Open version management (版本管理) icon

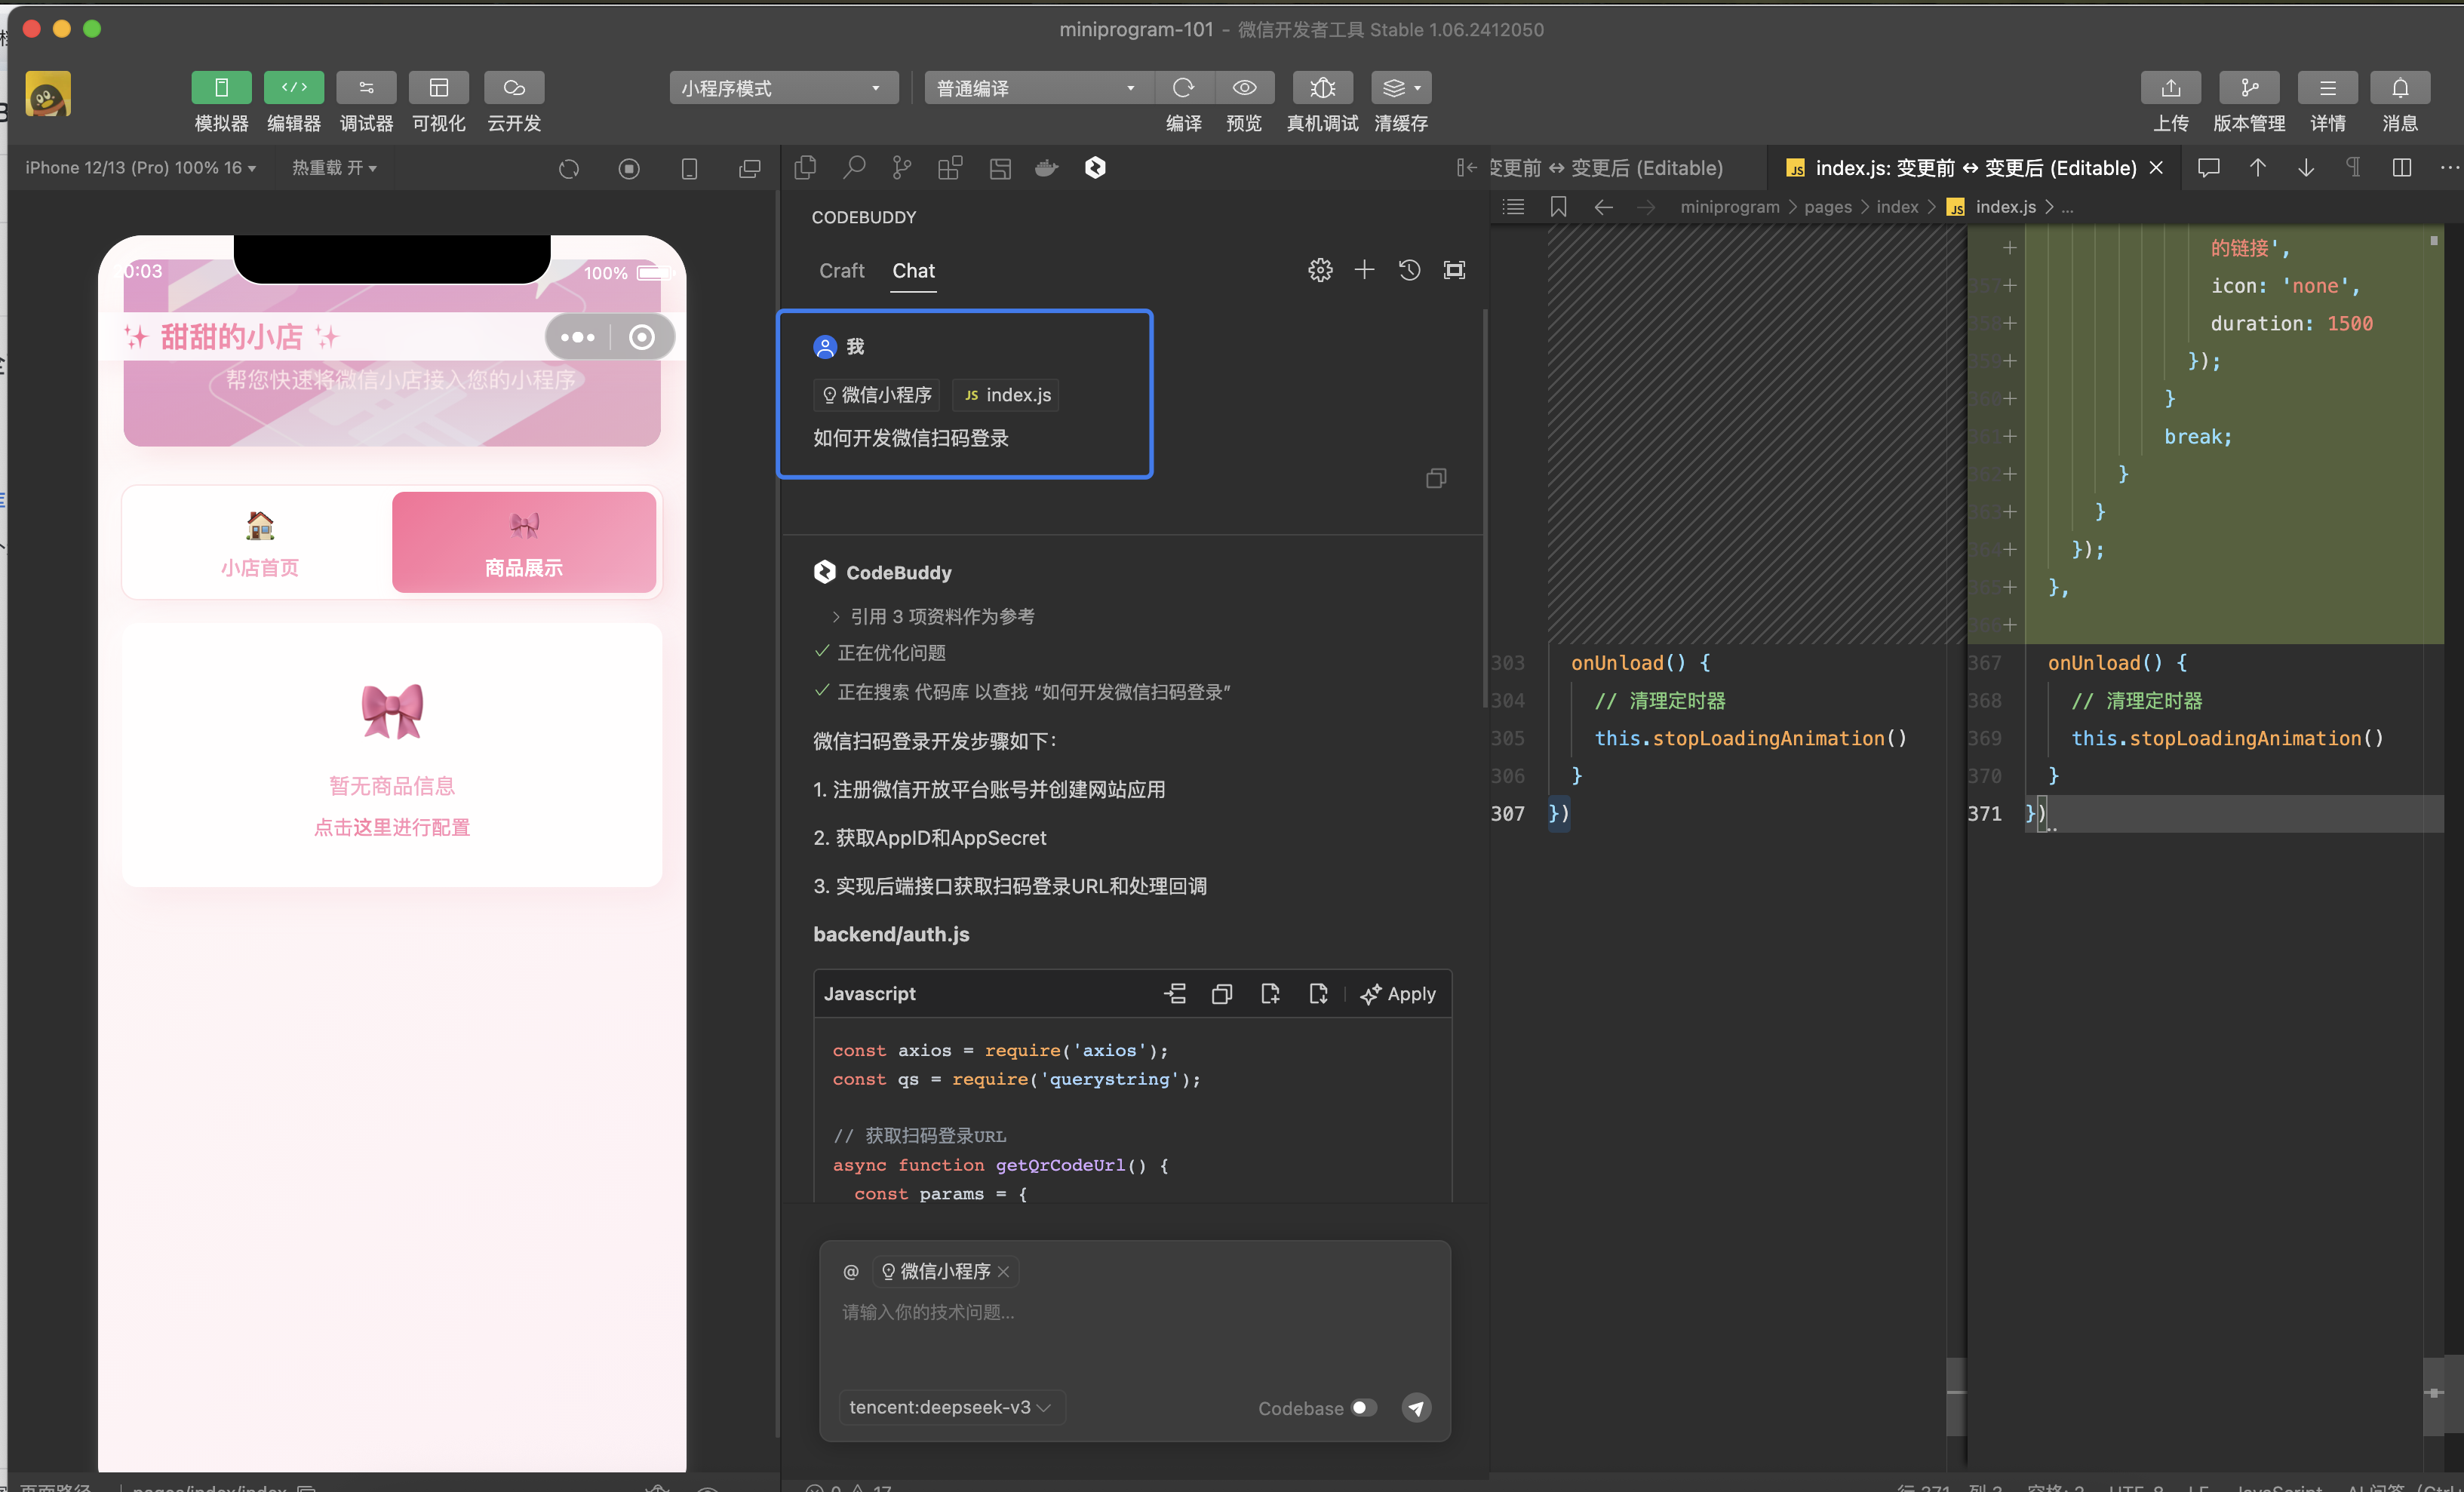pyautogui.click(x=2248, y=88)
